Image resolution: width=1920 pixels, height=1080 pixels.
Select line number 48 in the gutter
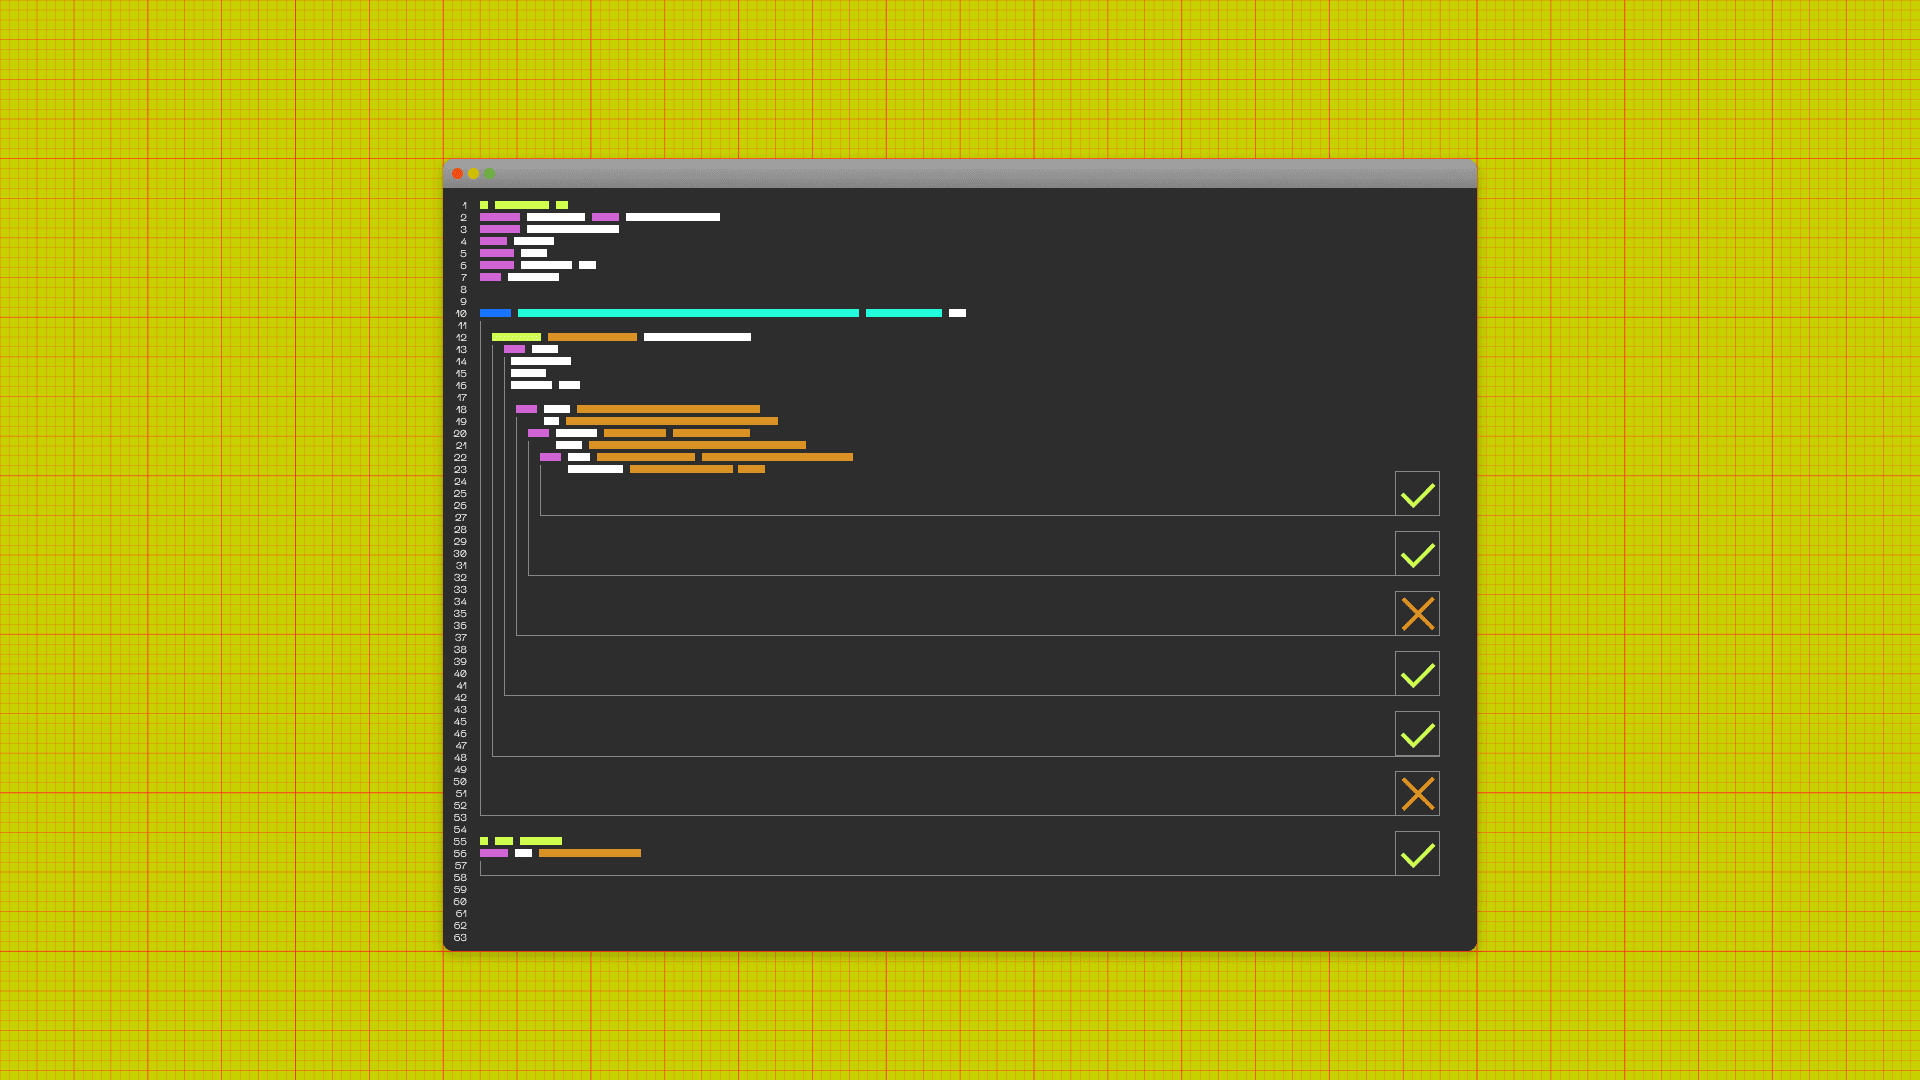click(460, 758)
